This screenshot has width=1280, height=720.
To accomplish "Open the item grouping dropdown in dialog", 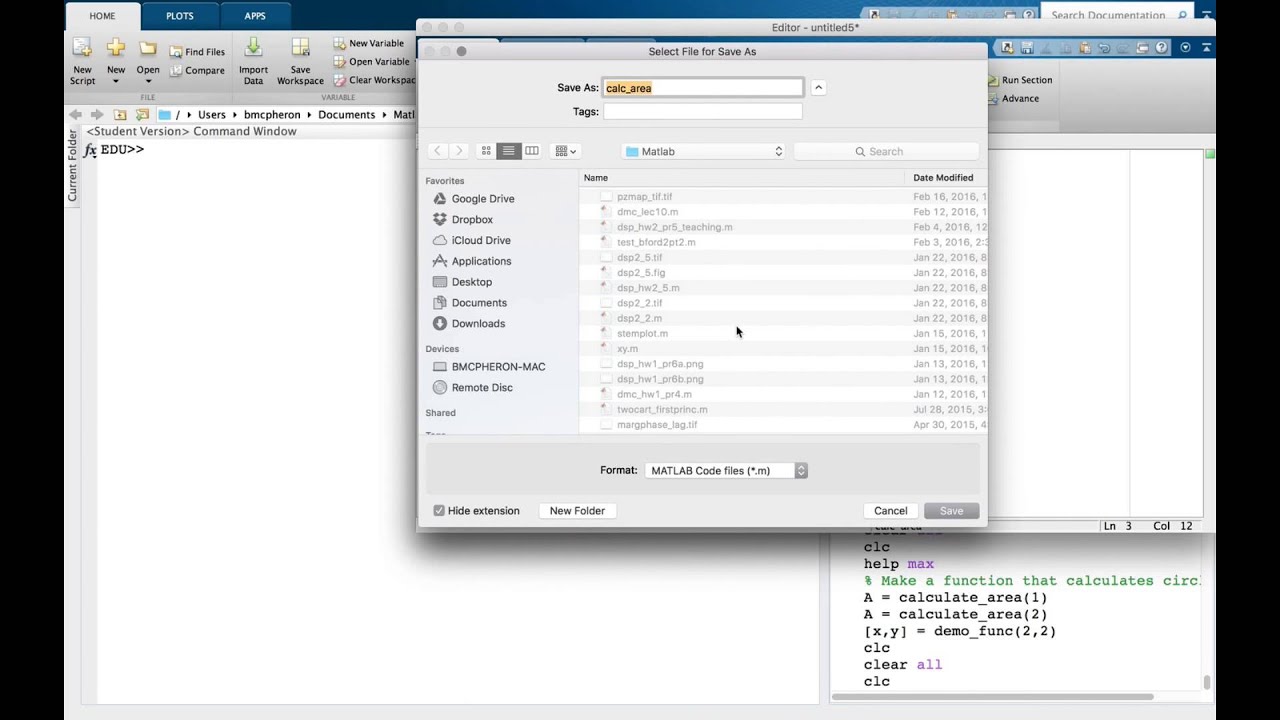I will click(565, 151).
